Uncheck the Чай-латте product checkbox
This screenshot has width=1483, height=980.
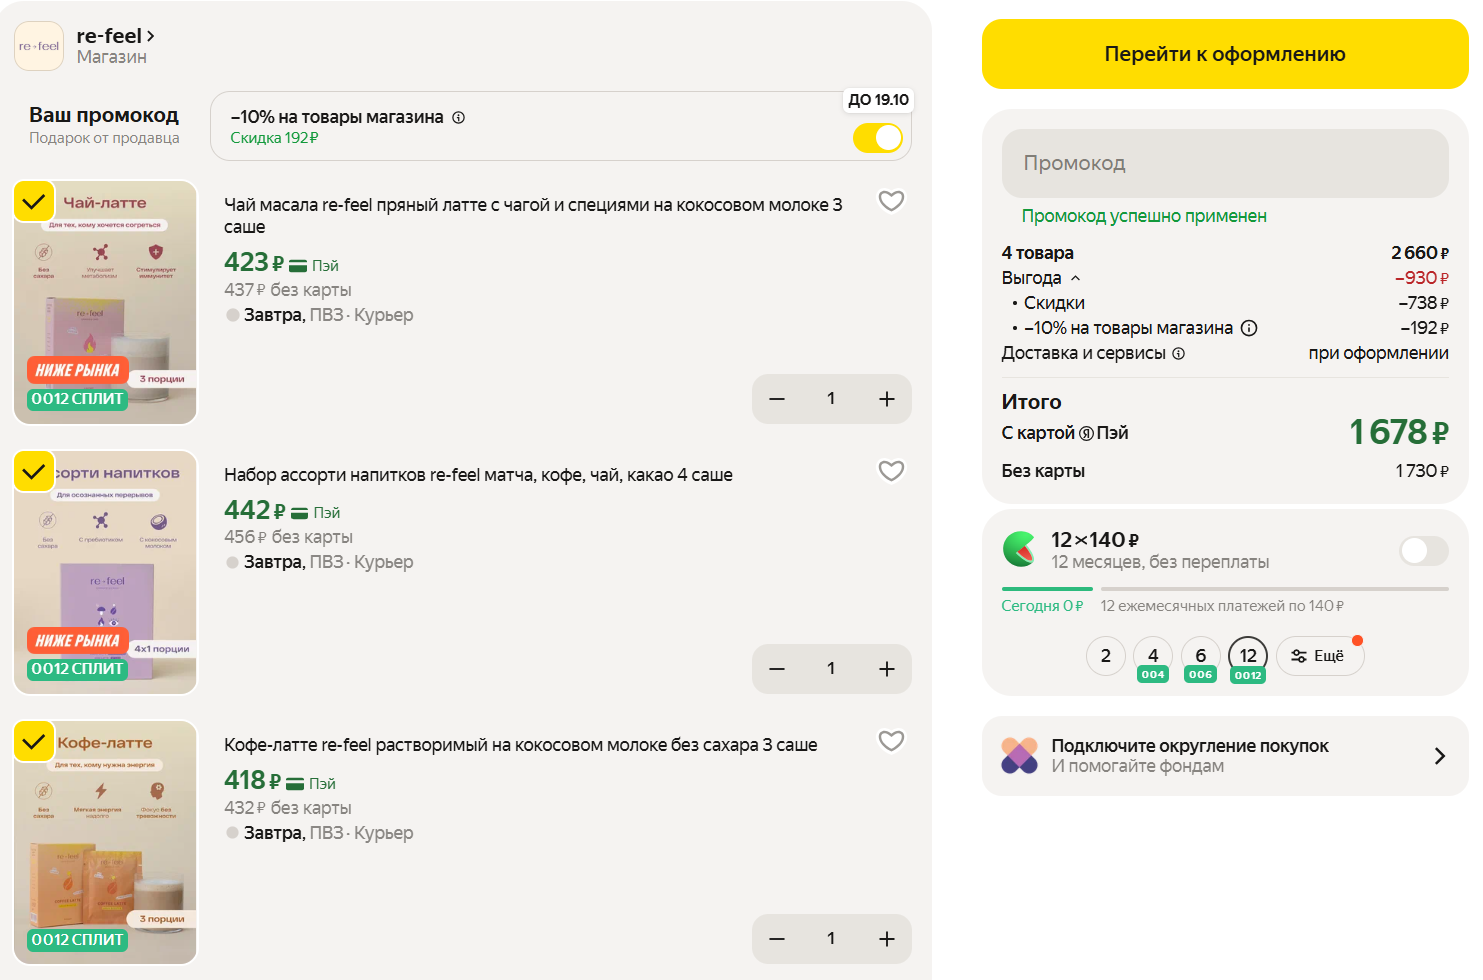(34, 202)
